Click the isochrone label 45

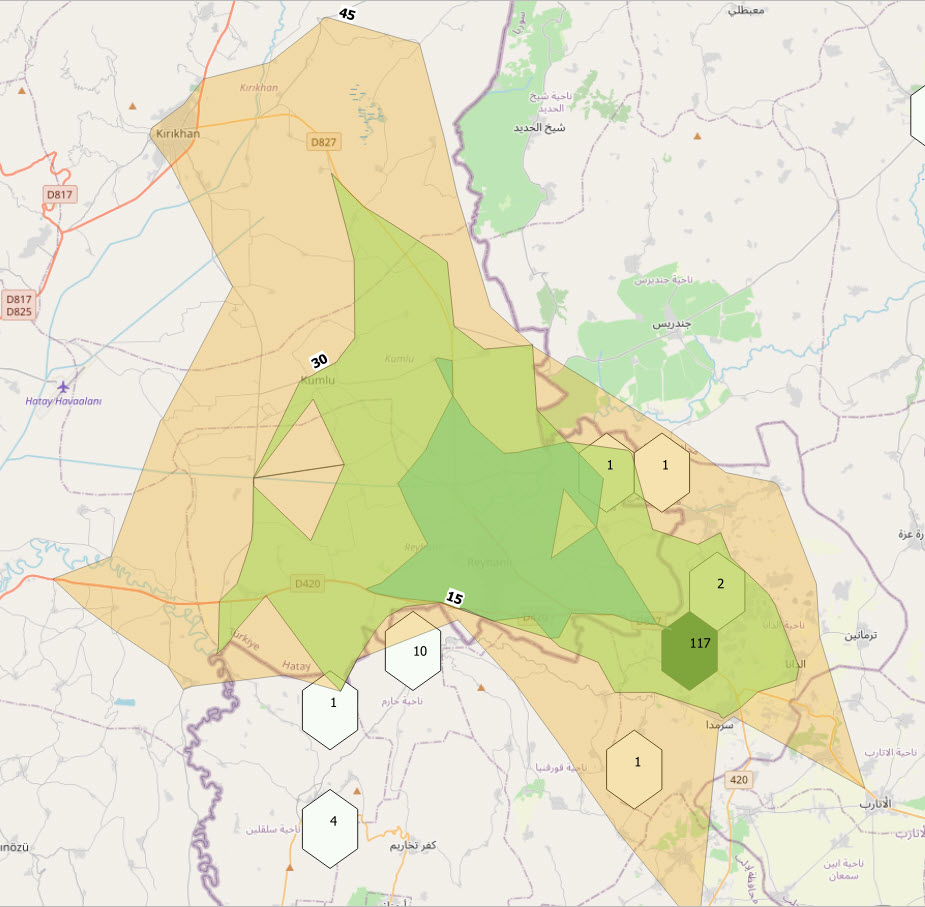tap(346, 14)
